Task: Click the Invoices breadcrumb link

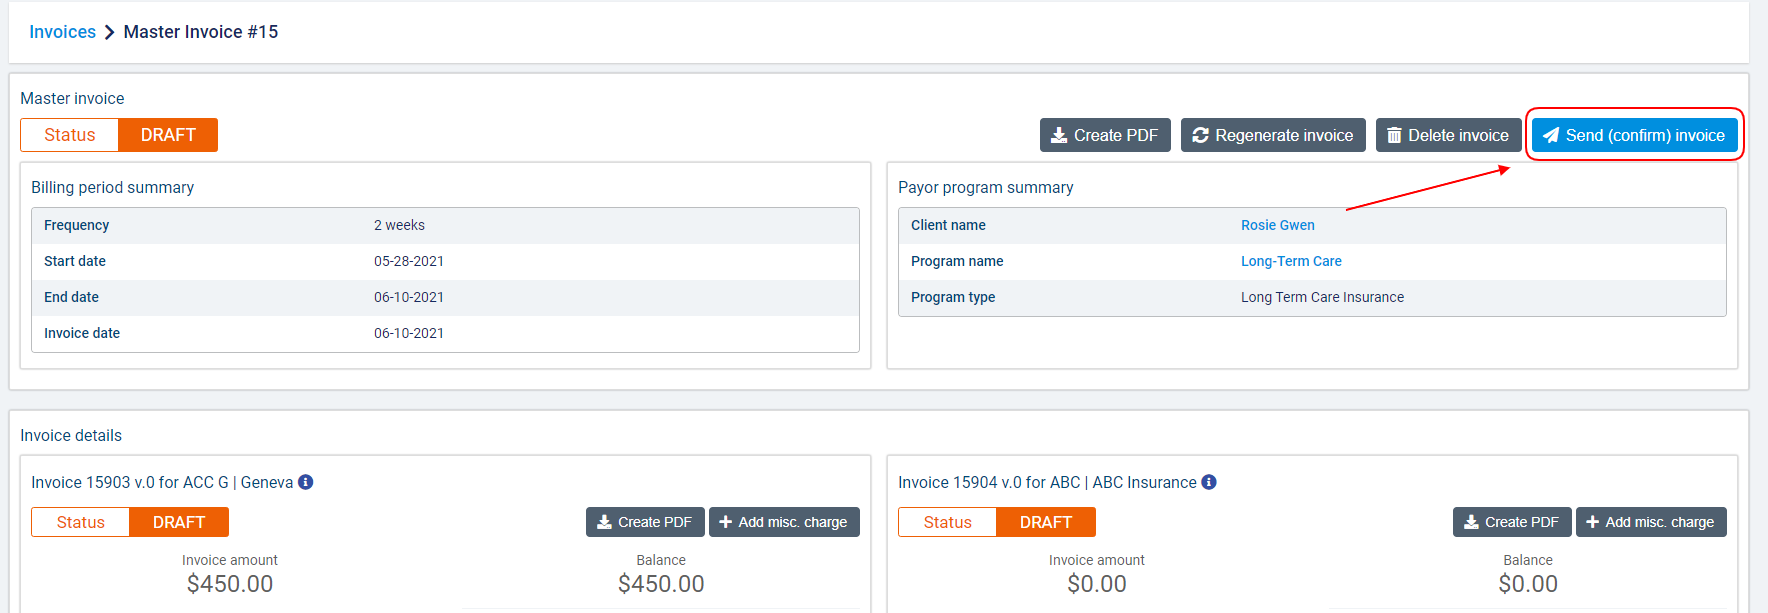Action: [62, 32]
